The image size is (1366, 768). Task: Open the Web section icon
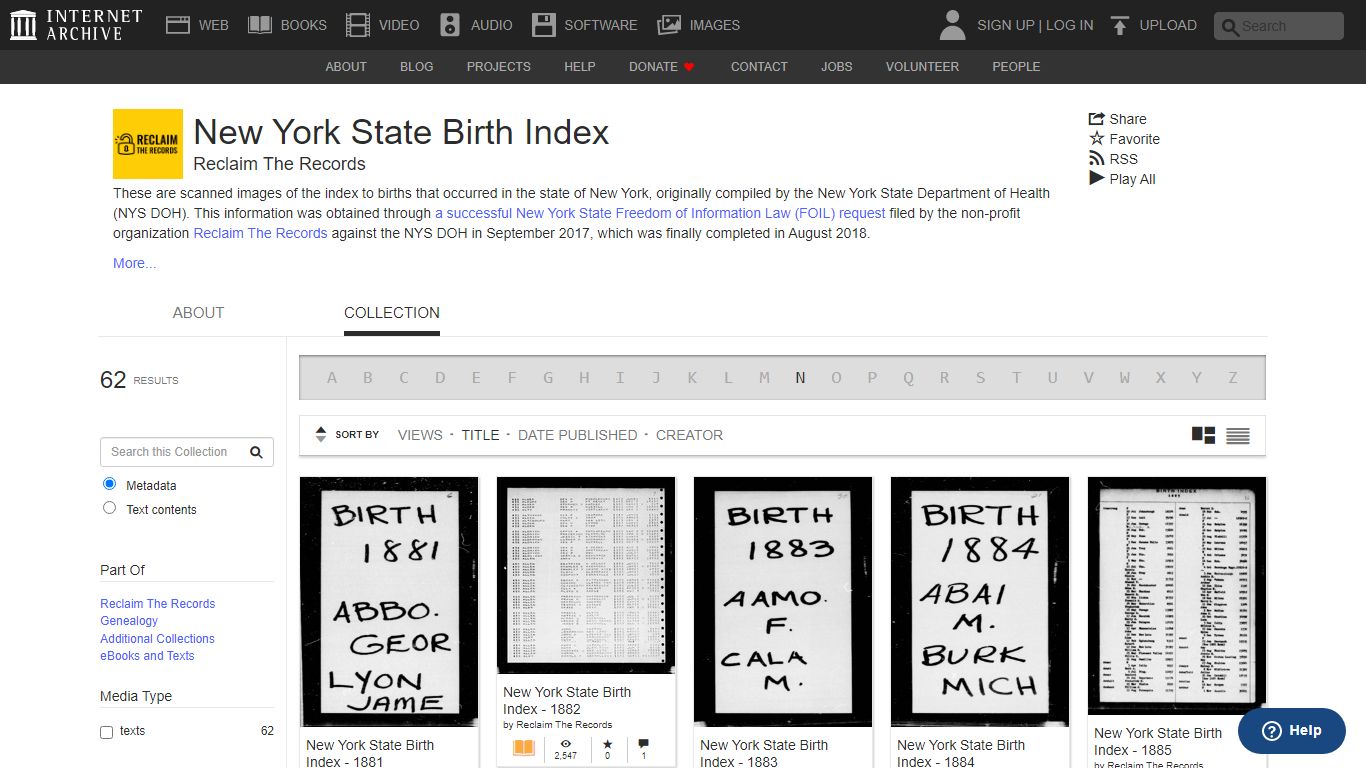tap(178, 25)
